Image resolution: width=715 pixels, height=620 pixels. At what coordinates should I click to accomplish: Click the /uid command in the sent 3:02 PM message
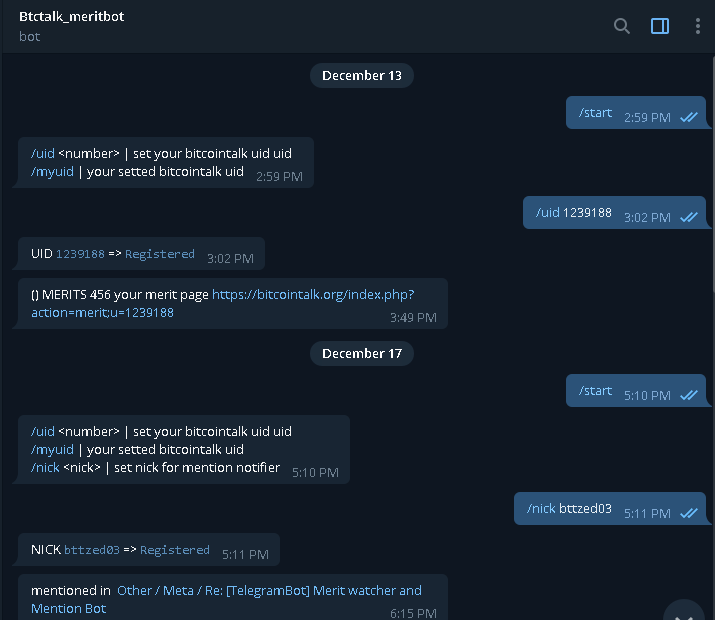(548, 213)
